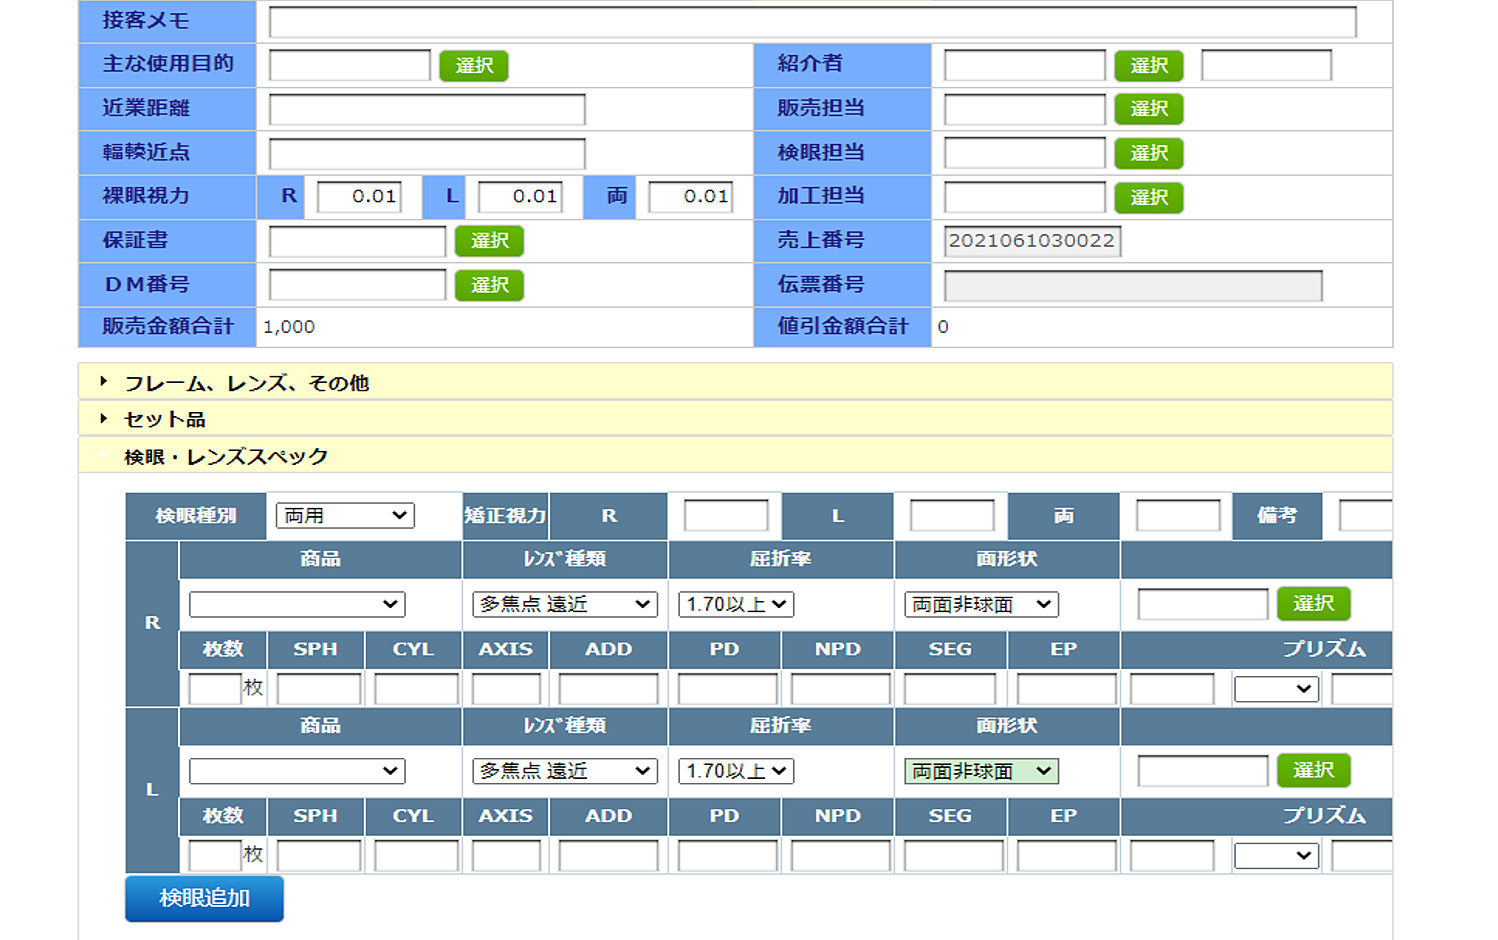
Task: Click 選択 button for 加工担当
Action: point(1148,198)
